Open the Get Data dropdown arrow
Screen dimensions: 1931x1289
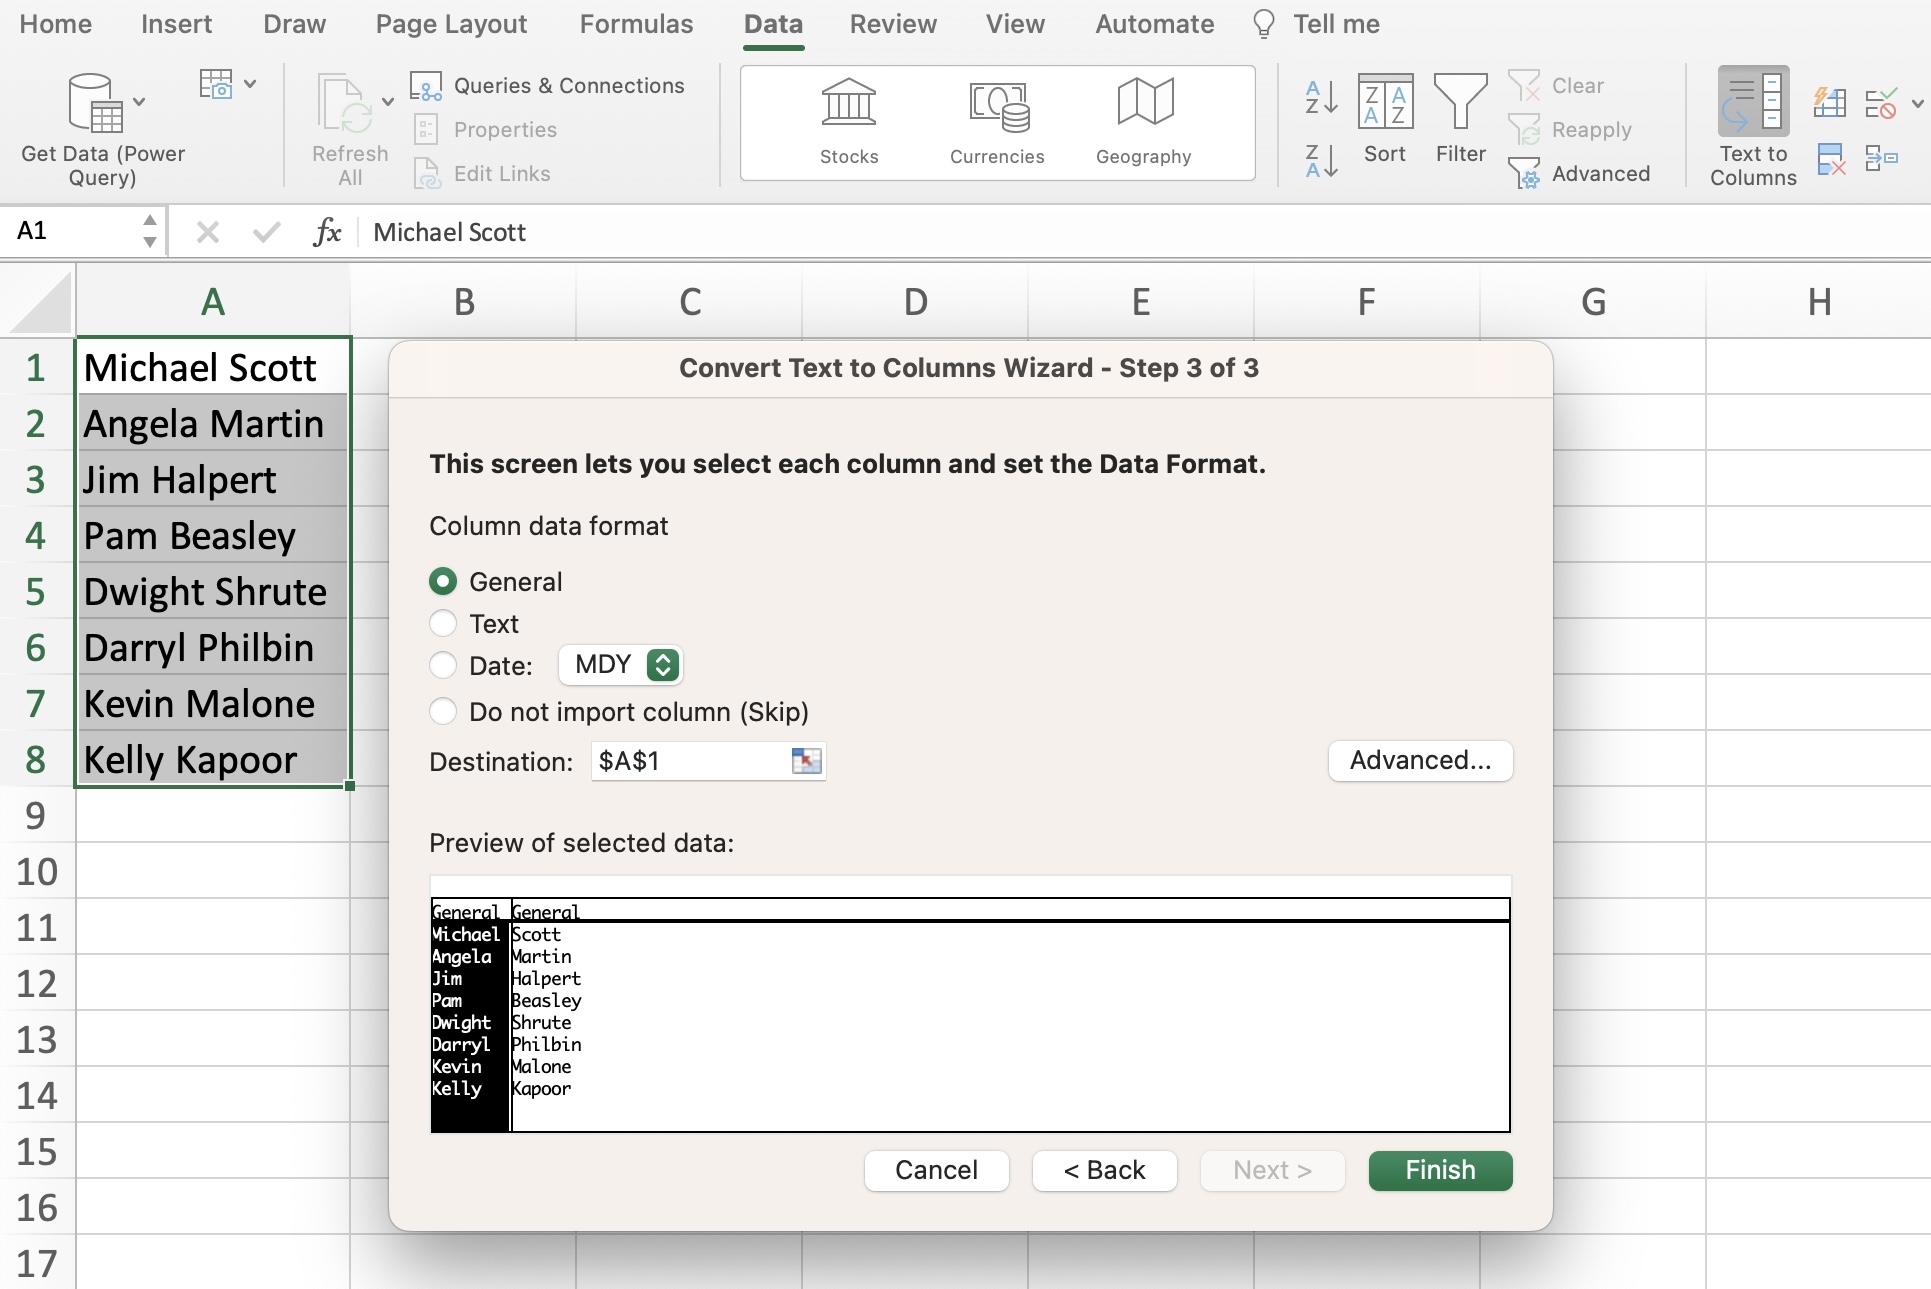tap(139, 102)
